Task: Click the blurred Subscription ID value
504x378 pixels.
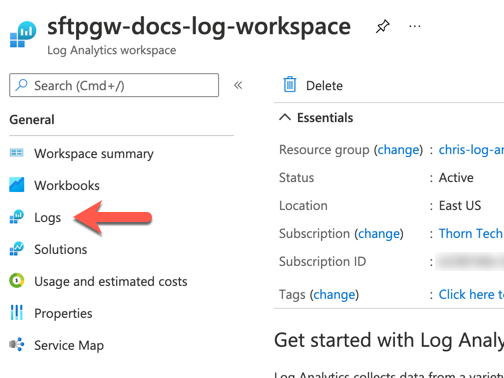Action: point(470,261)
